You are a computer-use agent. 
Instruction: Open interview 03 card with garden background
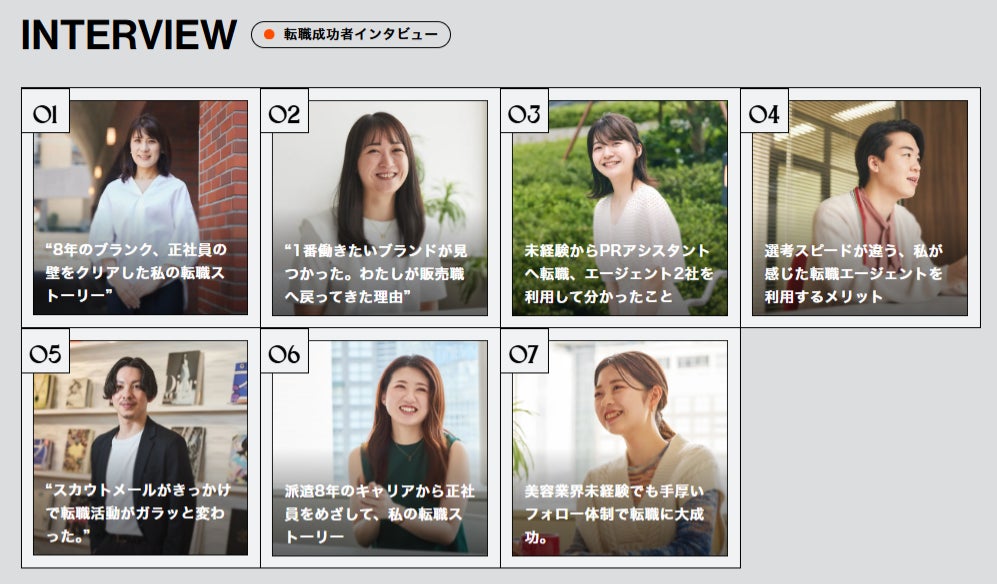pos(620,207)
